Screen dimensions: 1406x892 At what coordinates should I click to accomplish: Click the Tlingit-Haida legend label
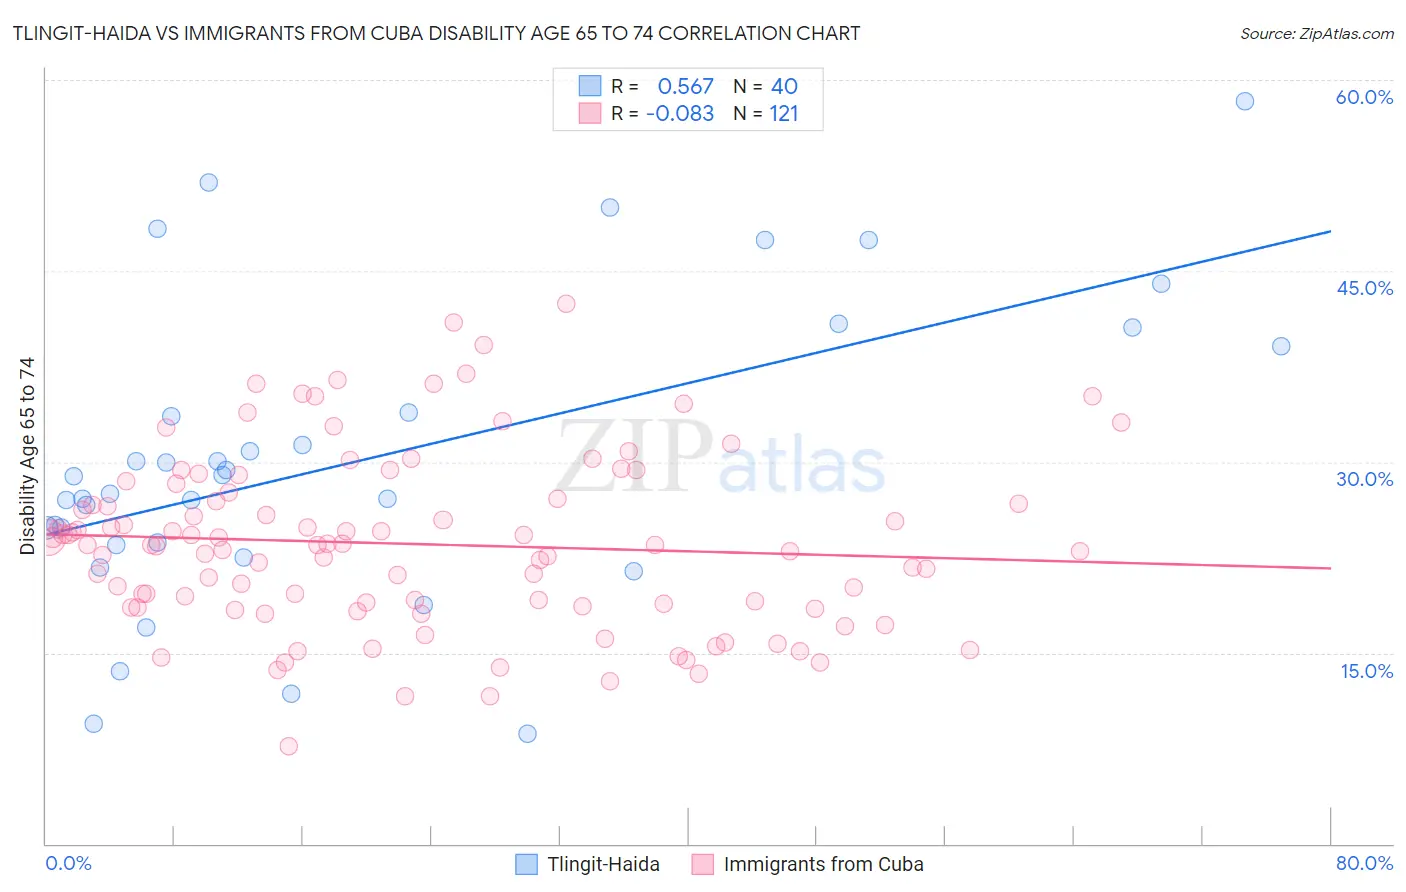603,864
